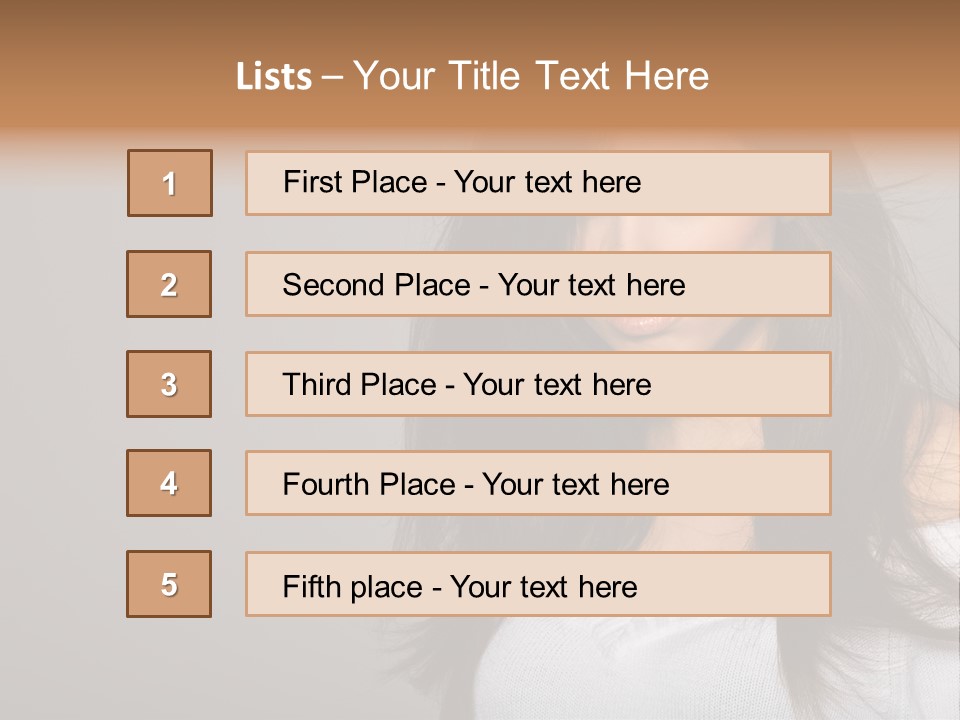Click the empty right end of First Place bar
Viewport: 960px width, 720px height.
(x=760, y=183)
